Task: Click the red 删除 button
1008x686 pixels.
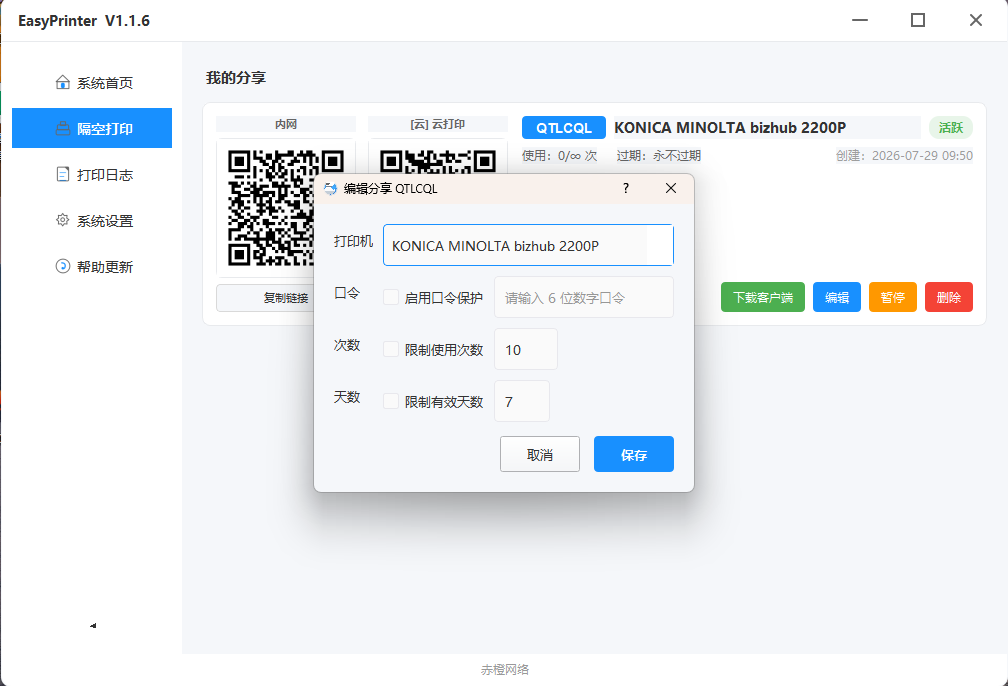Action: pyautogui.click(x=949, y=297)
